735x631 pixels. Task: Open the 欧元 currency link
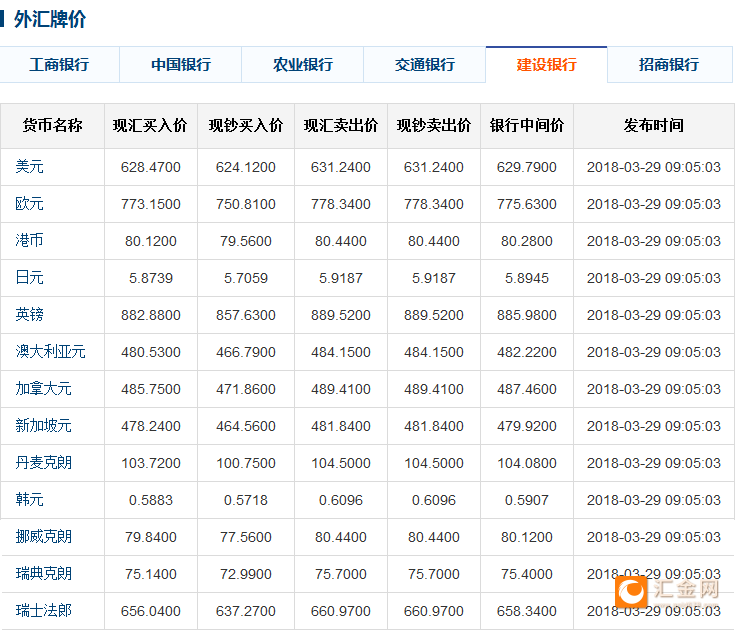30,204
